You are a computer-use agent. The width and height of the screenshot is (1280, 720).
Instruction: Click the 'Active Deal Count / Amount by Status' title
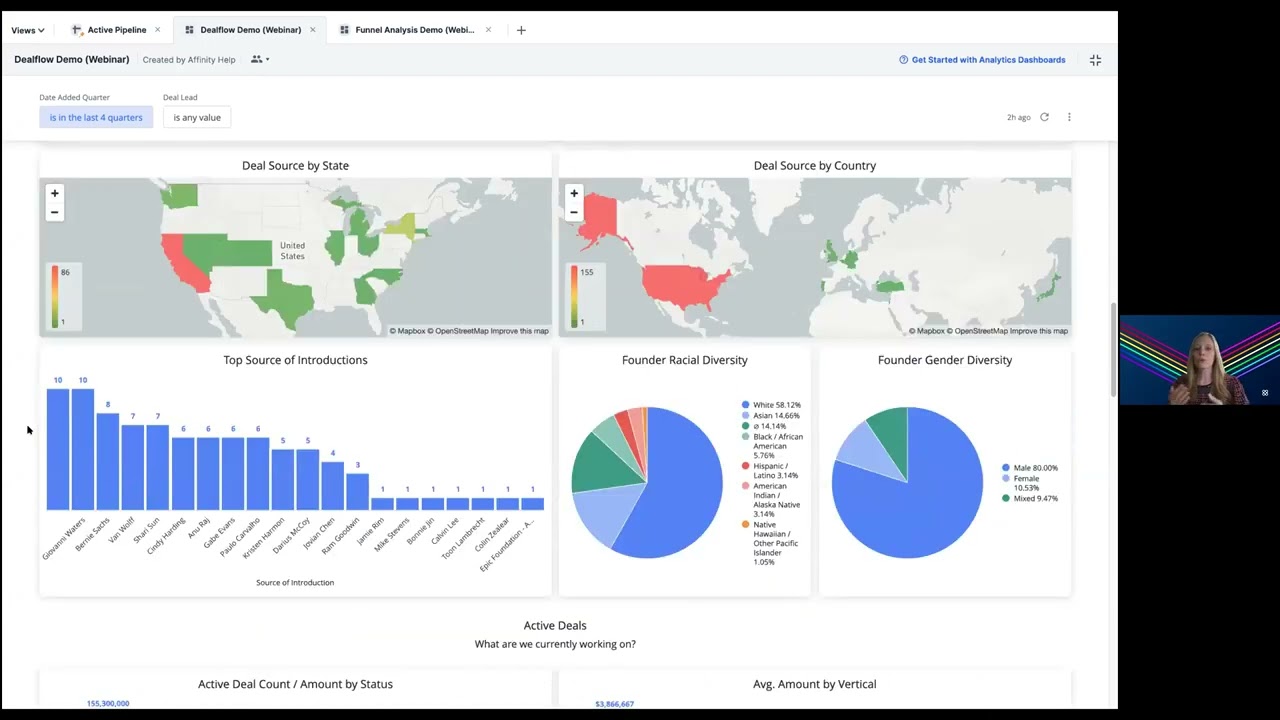295,684
